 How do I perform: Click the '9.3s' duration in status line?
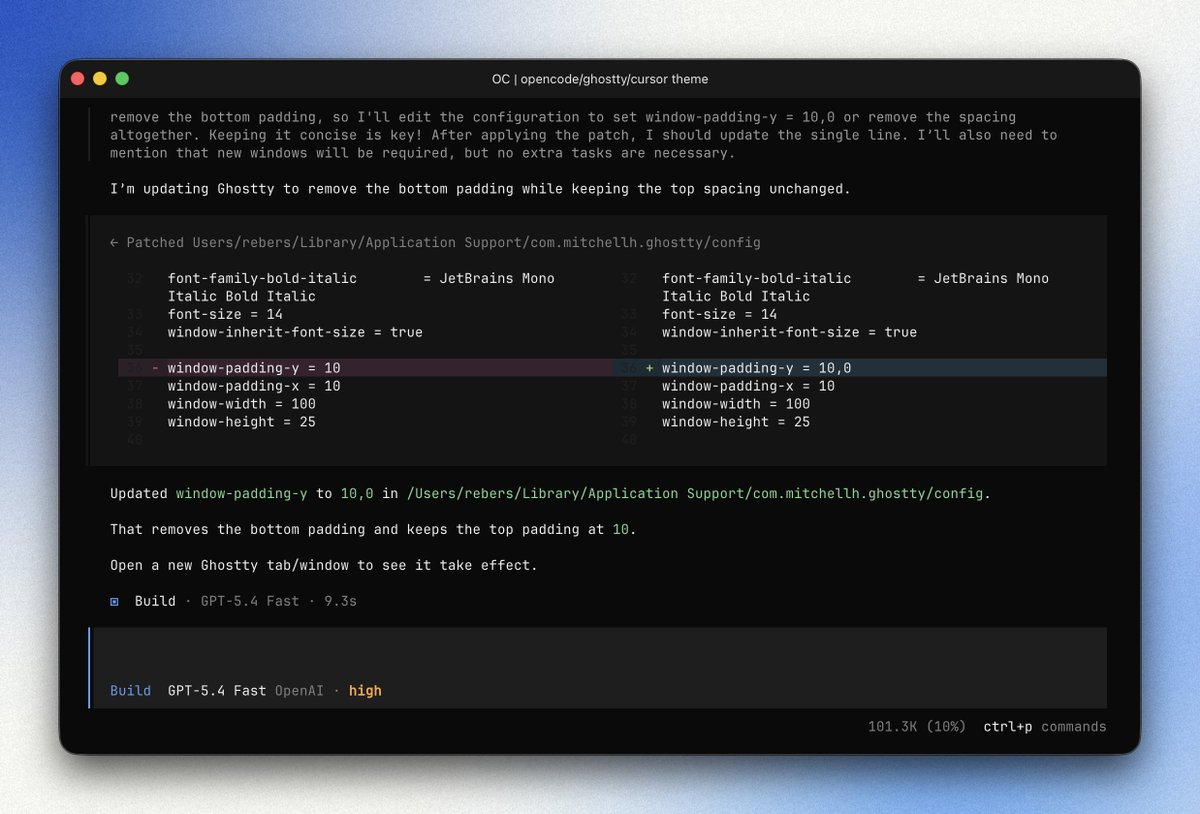click(x=340, y=601)
